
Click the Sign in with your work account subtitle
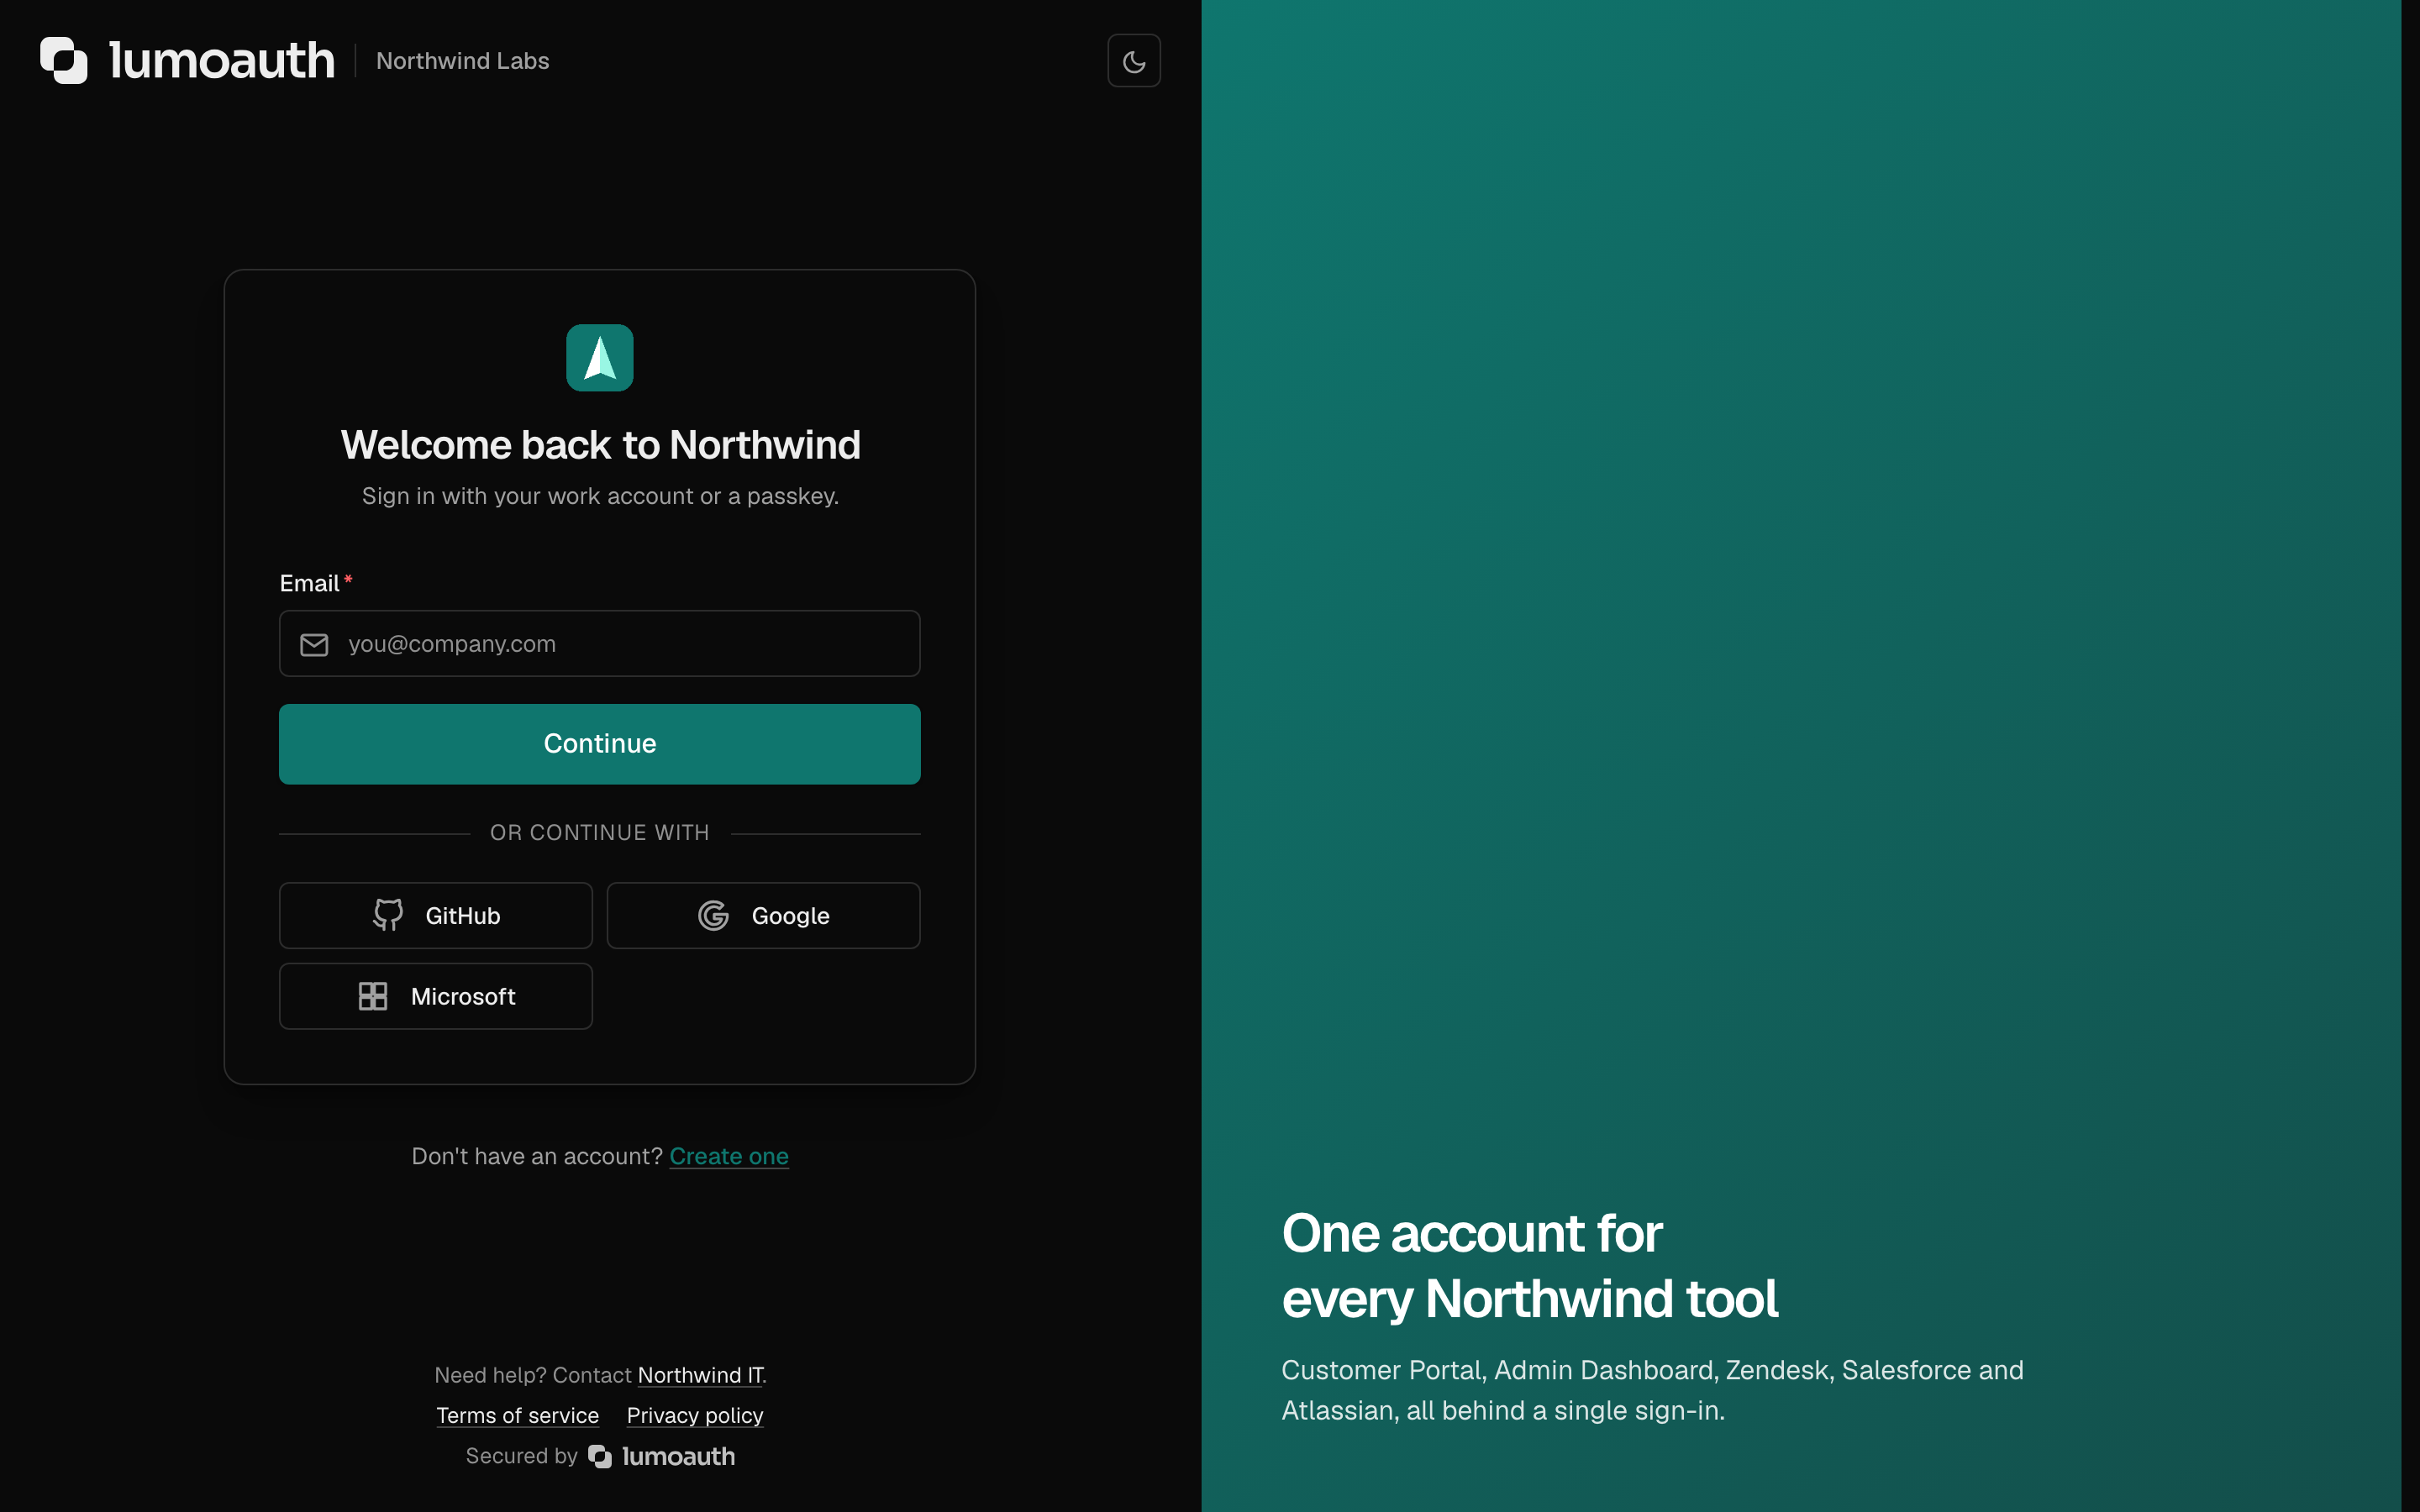pos(600,496)
